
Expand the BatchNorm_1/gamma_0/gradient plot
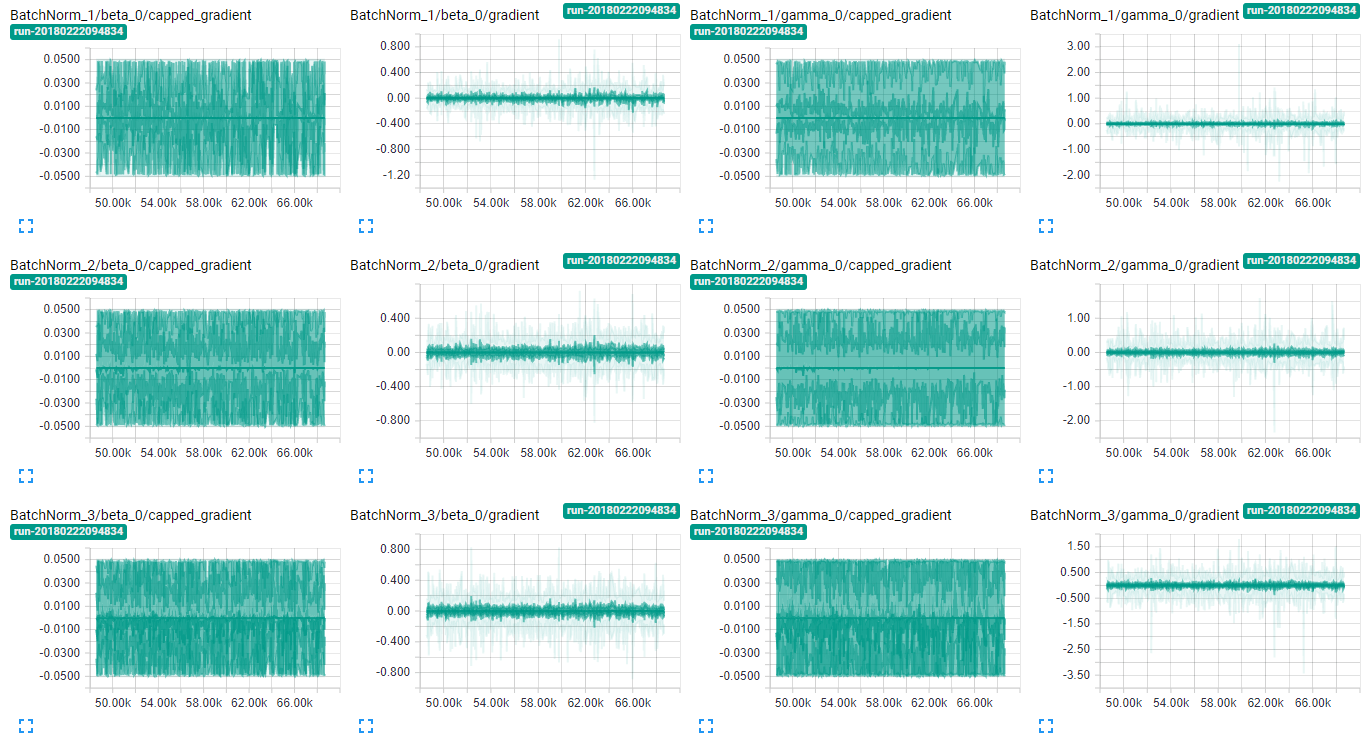tap(1046, 226)
